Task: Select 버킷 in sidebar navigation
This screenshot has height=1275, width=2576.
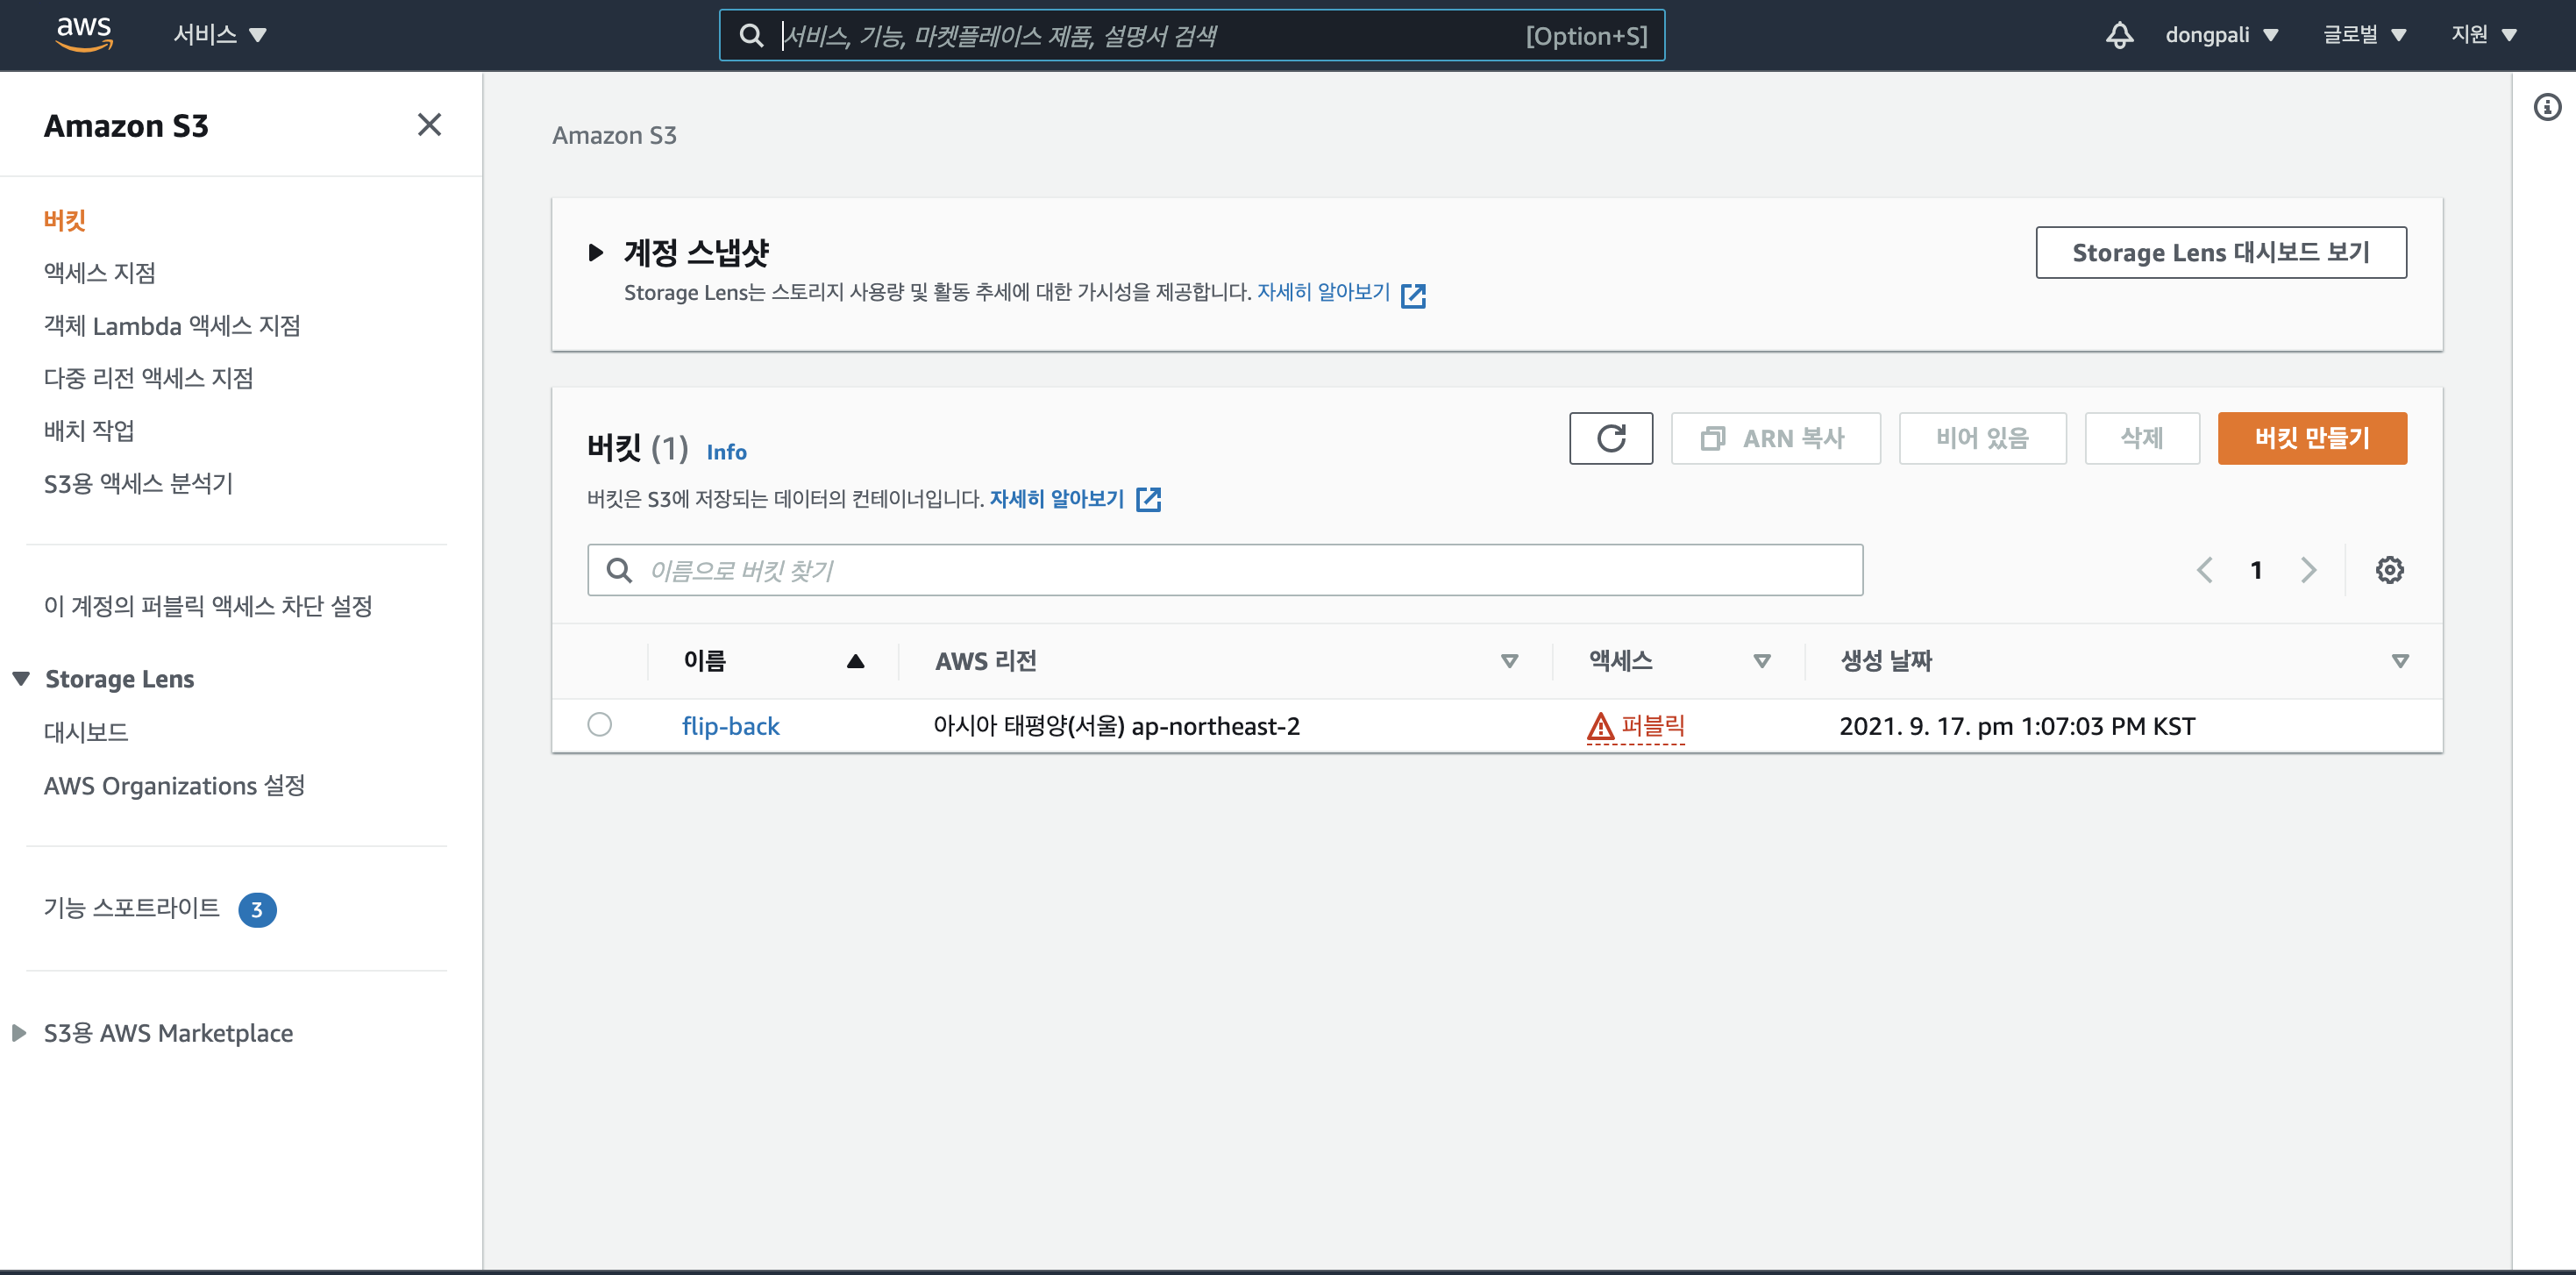Action: point(65,220)
